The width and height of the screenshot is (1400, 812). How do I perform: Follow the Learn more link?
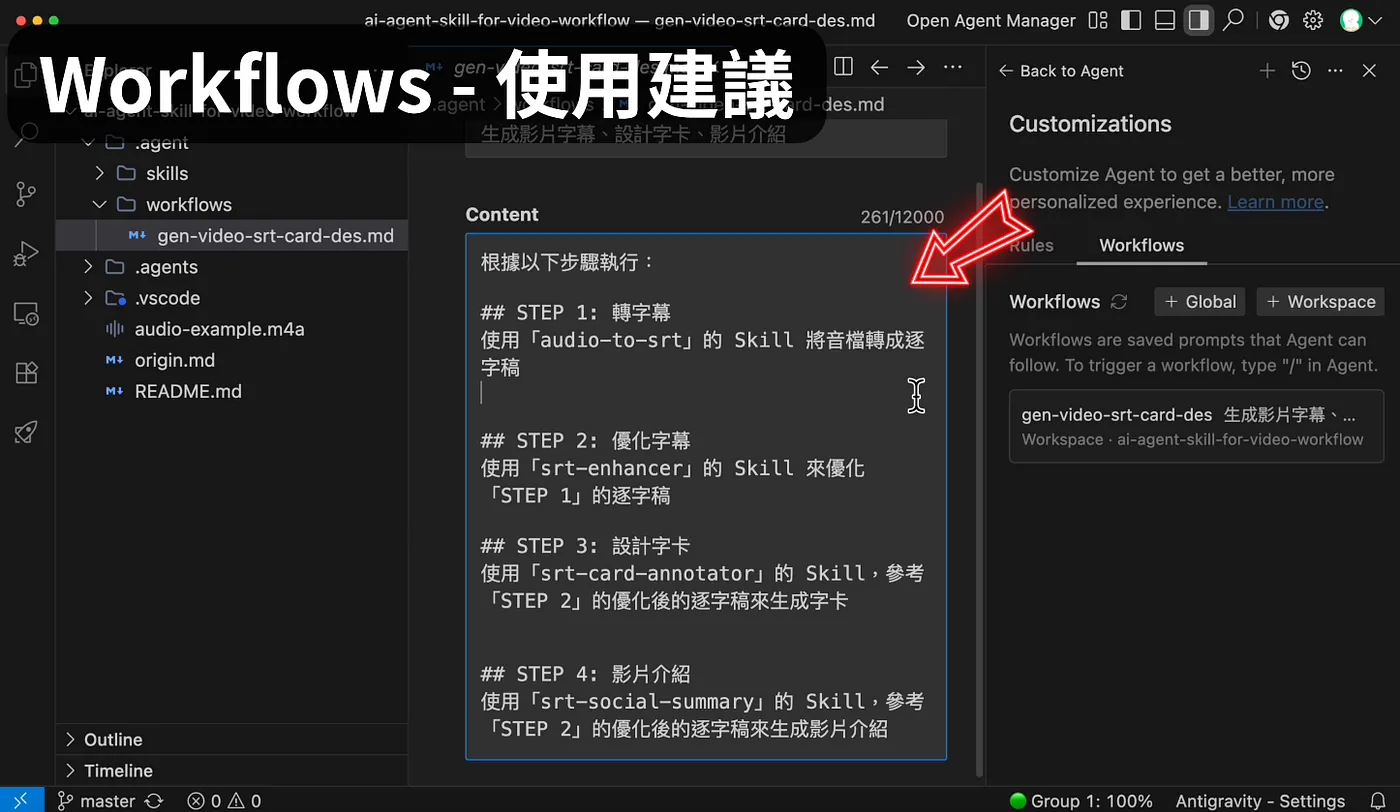pos(1276,202)
